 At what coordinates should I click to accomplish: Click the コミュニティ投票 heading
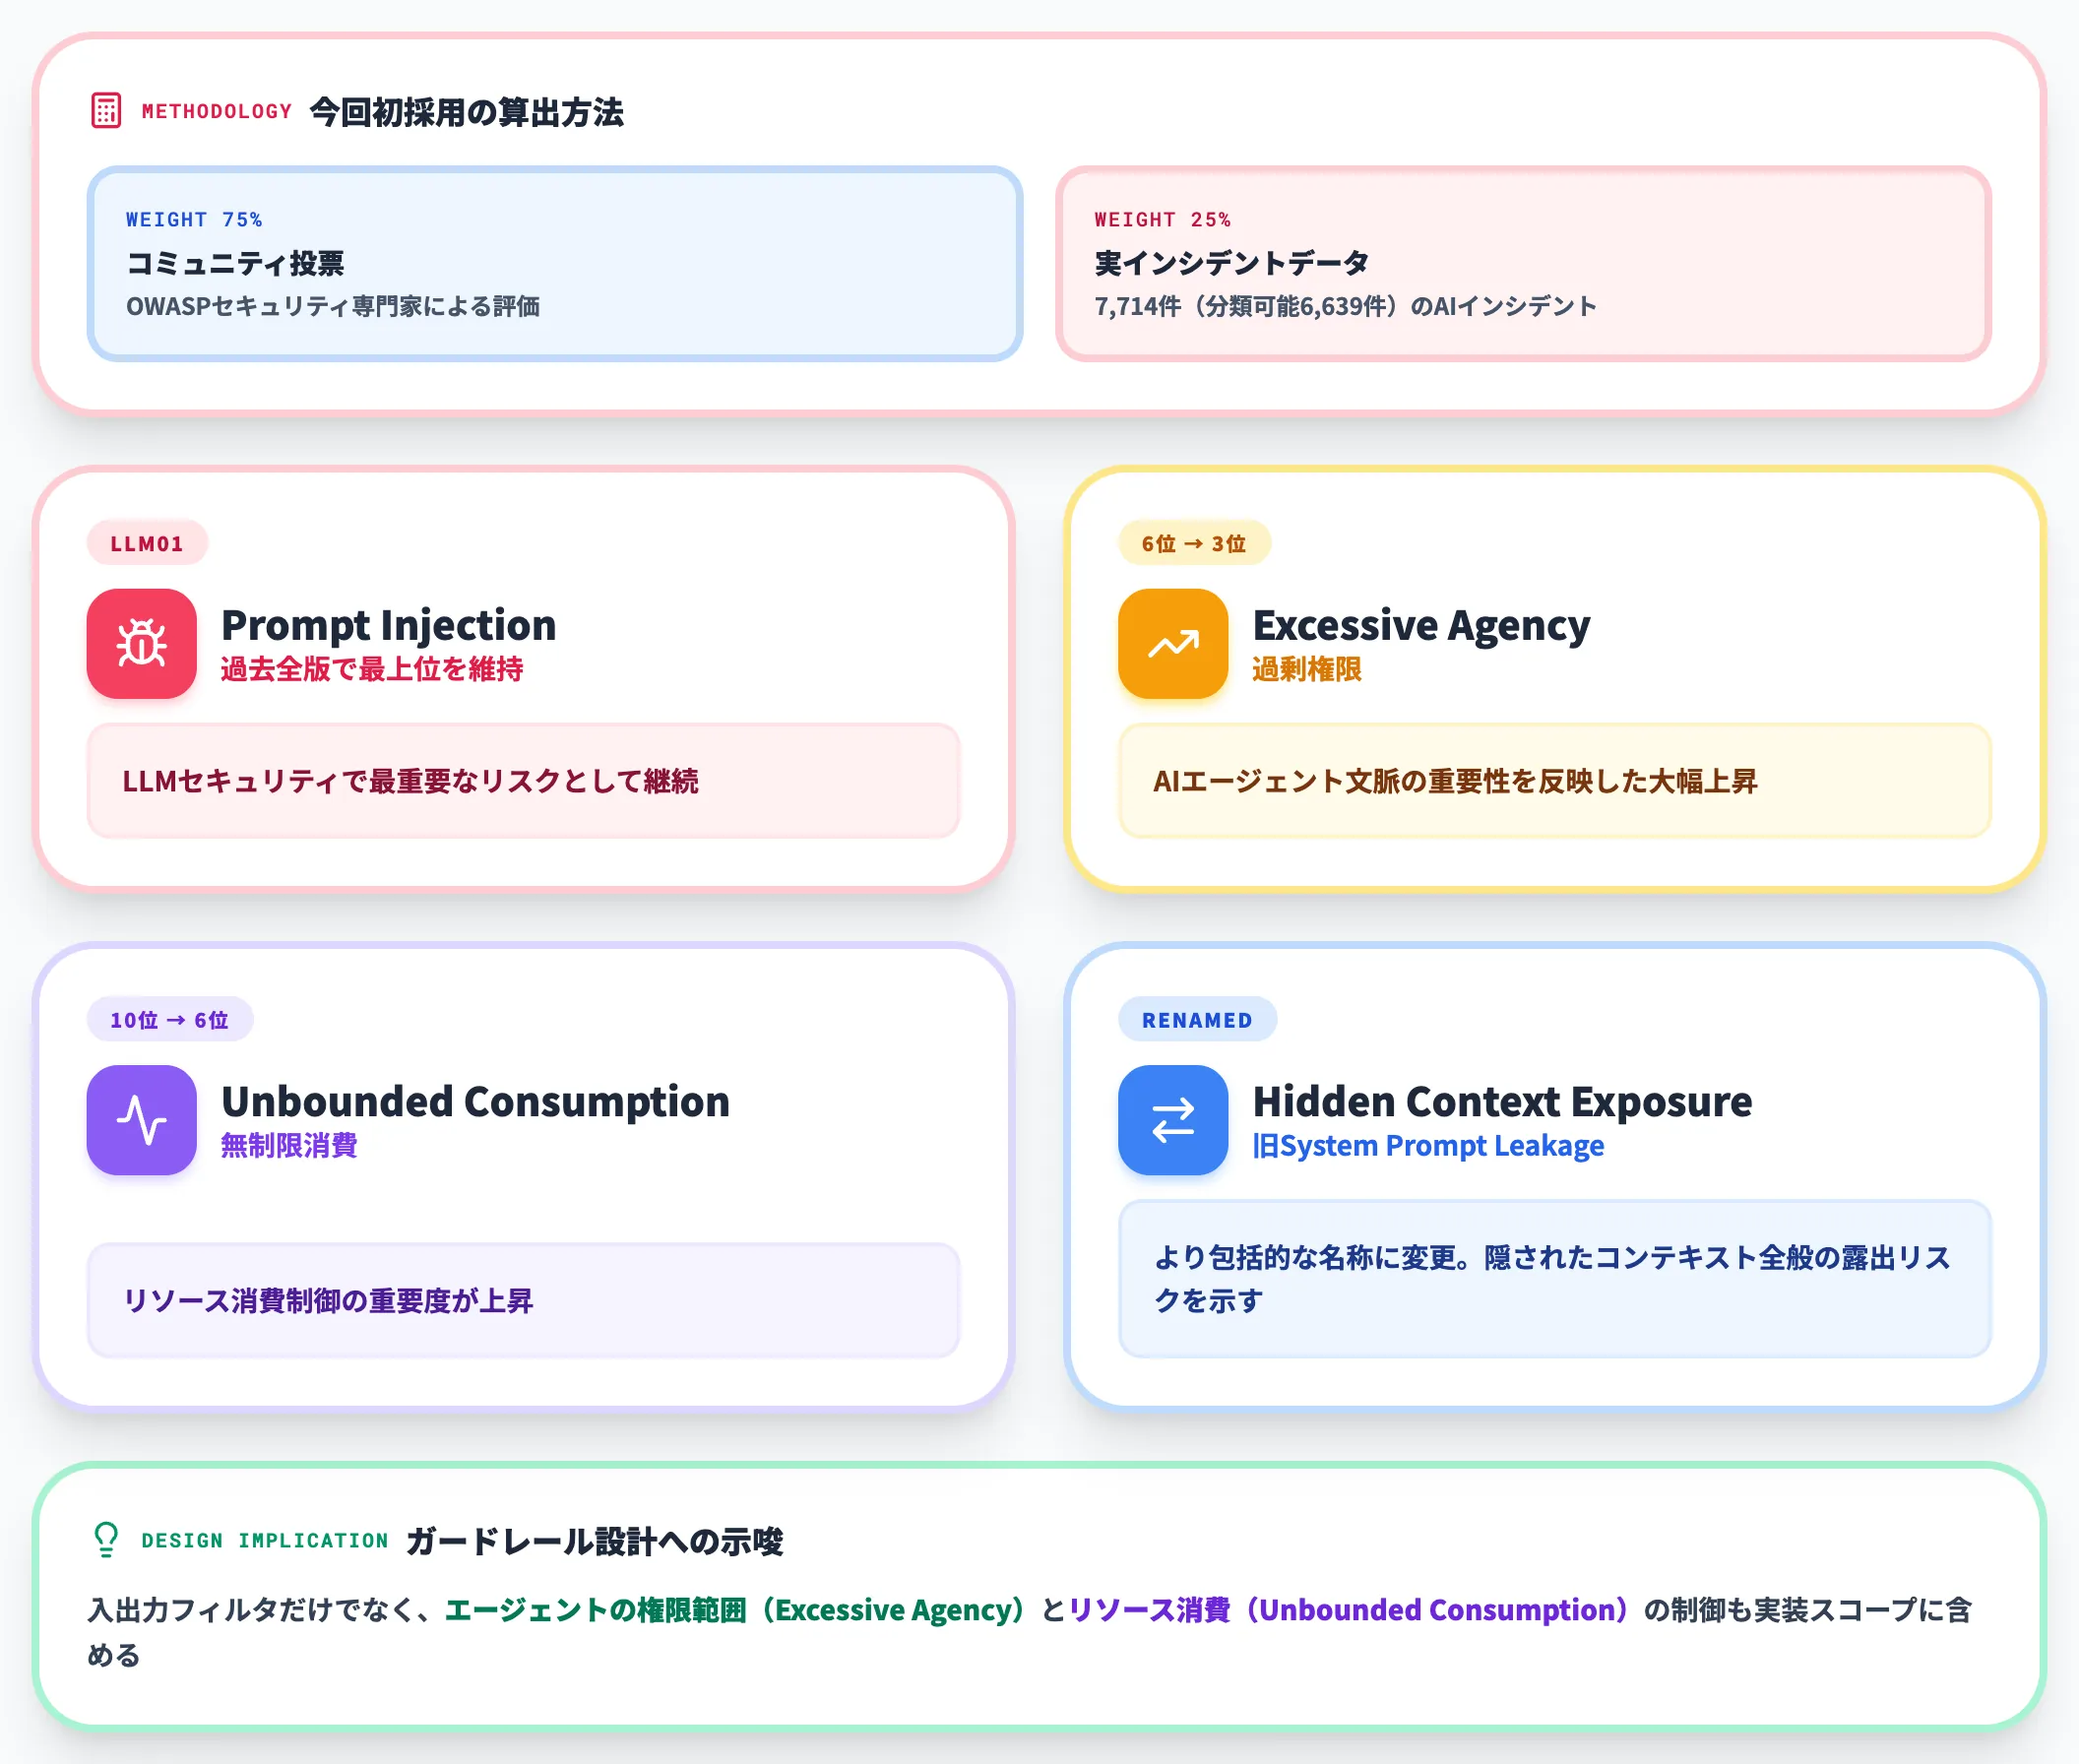point(235,263)
